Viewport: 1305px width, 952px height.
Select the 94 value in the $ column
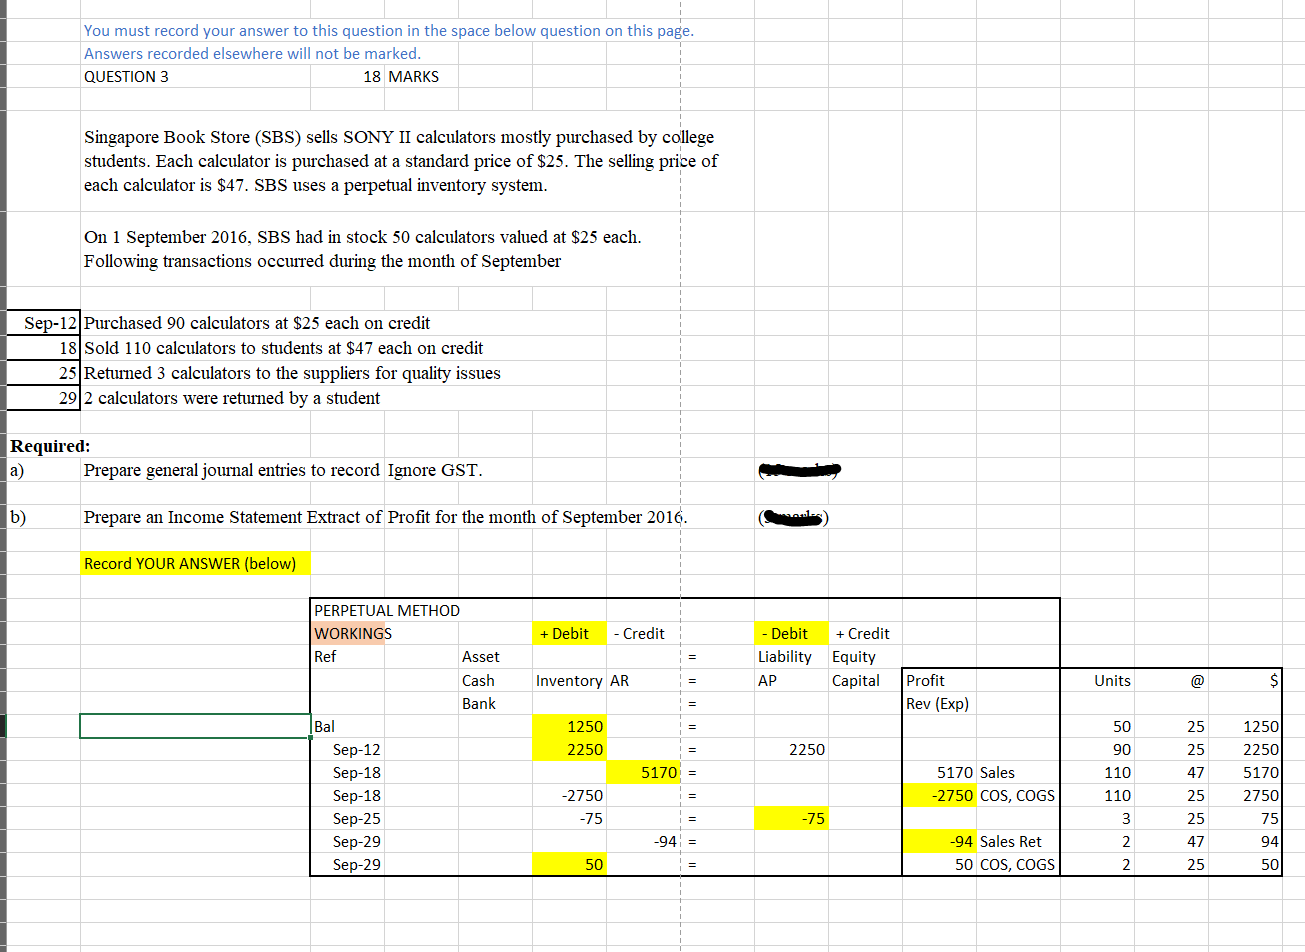coord(1269,842)
